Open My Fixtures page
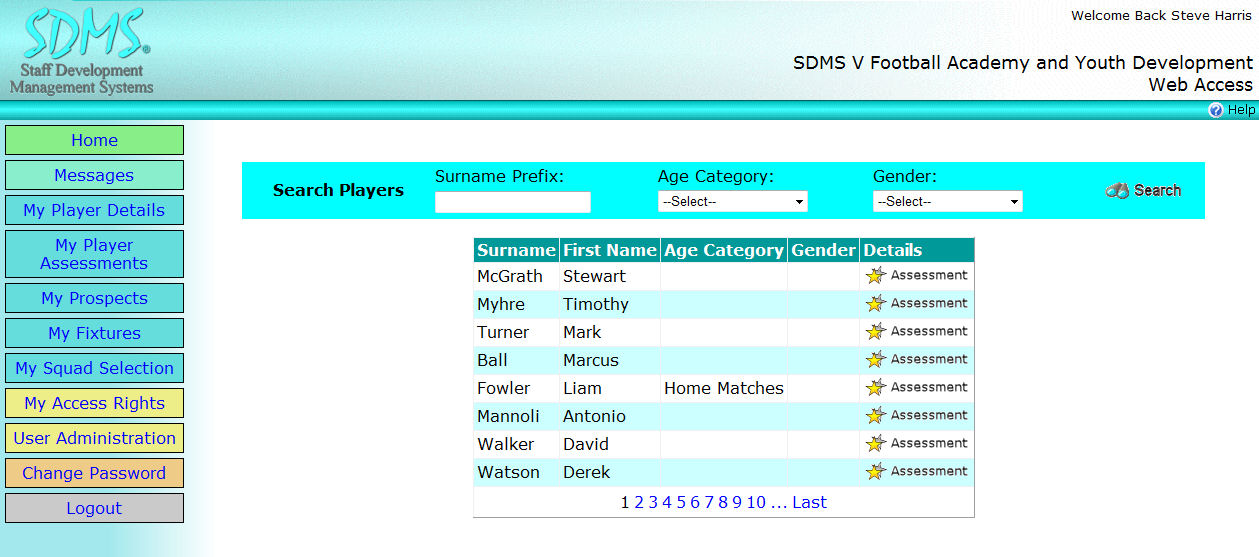 [x=94, y=333]
